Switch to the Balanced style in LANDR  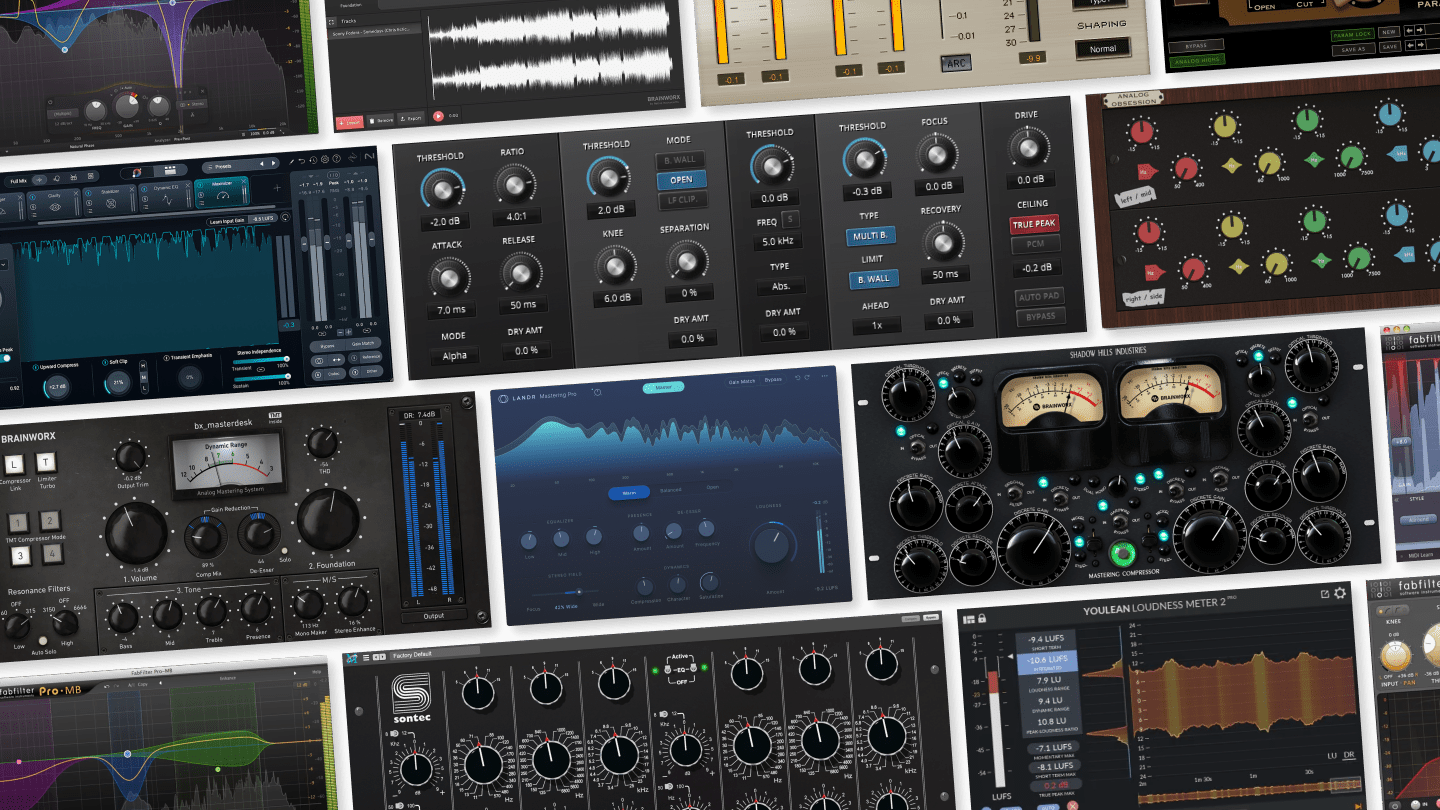click(x=671, y=490)
